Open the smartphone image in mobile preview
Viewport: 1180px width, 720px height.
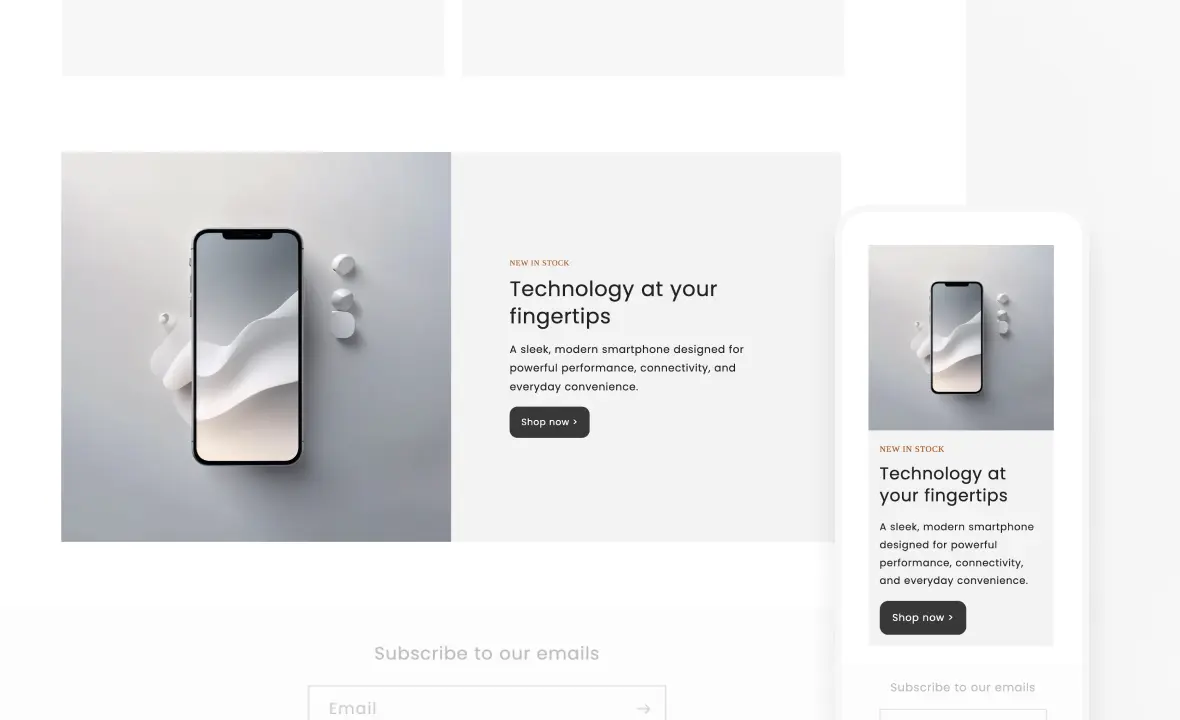point(961,338)
